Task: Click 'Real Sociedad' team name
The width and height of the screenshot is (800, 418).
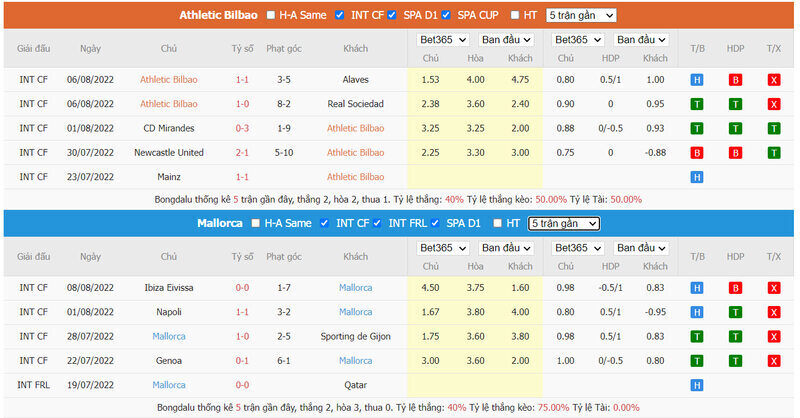Action: 356,104
